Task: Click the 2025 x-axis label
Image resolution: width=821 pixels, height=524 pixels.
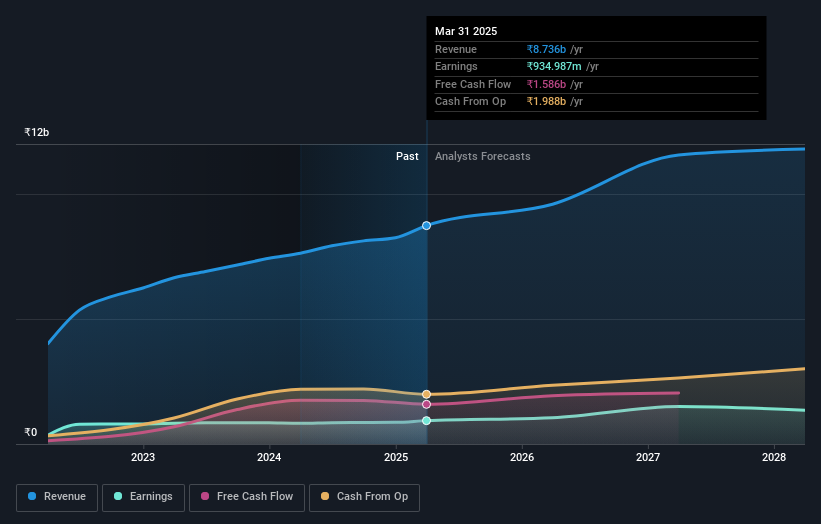Action: (x=396, y=457)
